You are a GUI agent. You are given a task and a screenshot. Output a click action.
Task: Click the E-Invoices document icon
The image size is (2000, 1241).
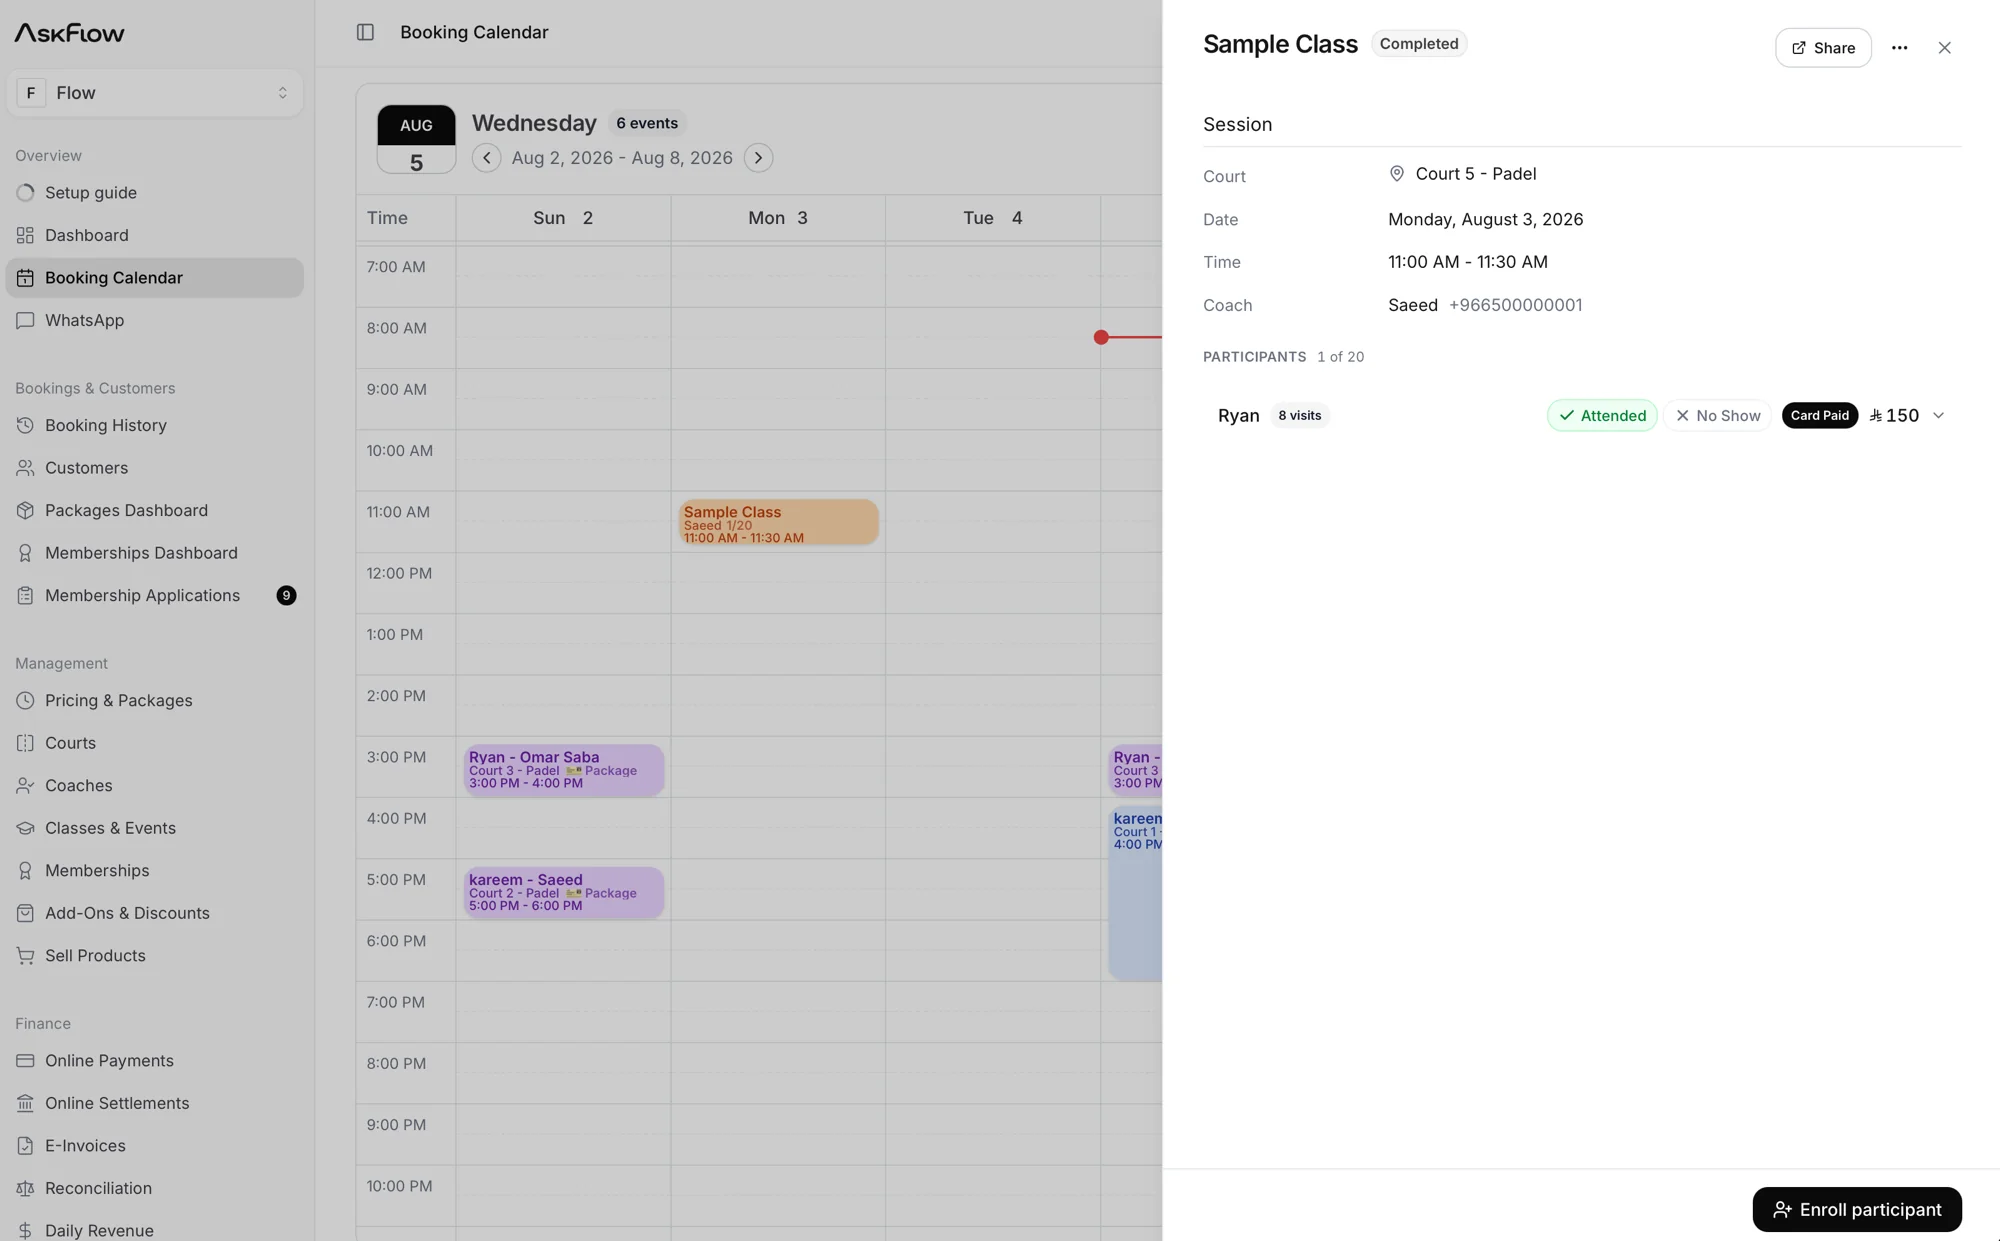pyautogui.click(x=25, y=1145)
